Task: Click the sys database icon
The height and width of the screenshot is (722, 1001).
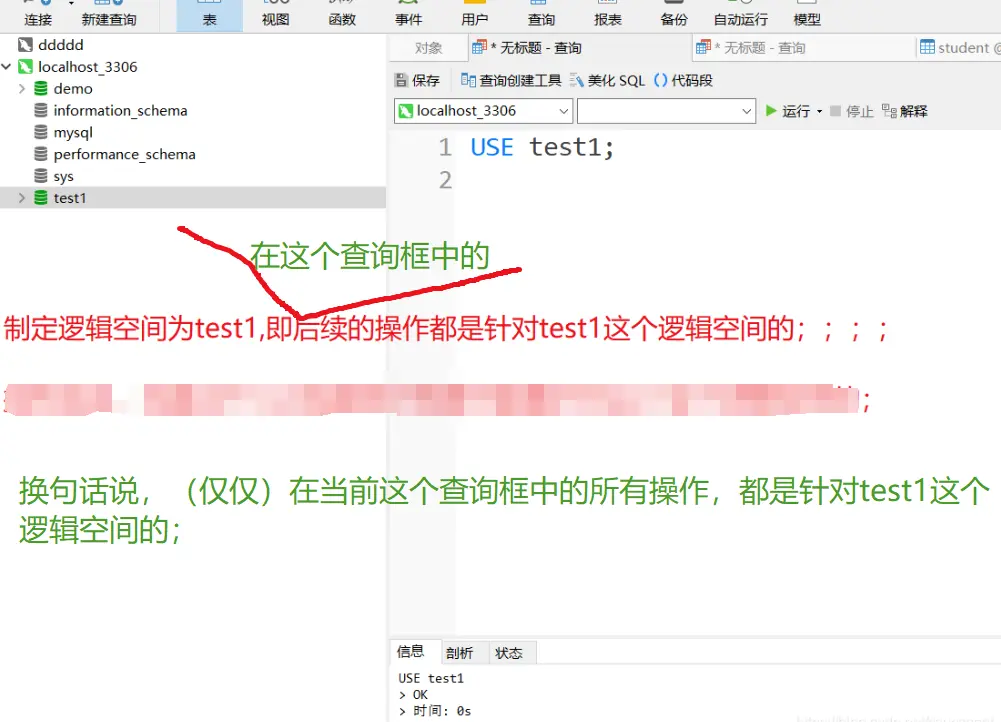Action: point(40,176)
